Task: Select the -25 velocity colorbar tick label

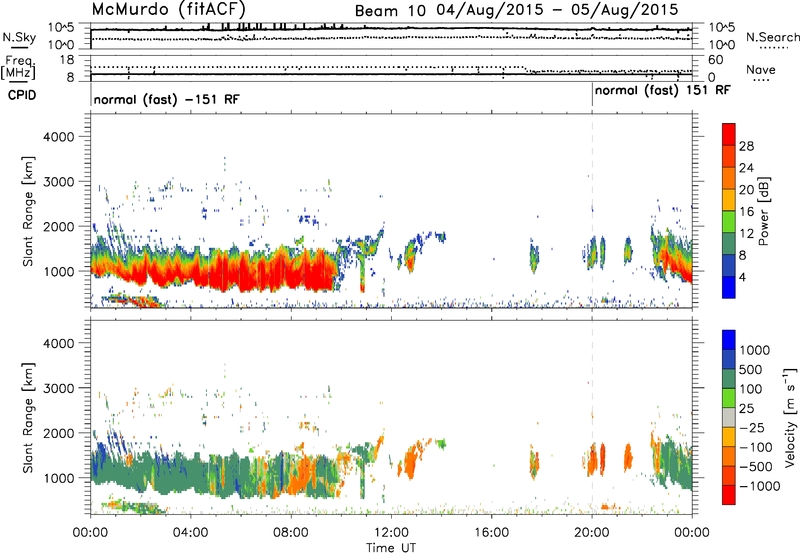Action: click(x=751, y=428)
